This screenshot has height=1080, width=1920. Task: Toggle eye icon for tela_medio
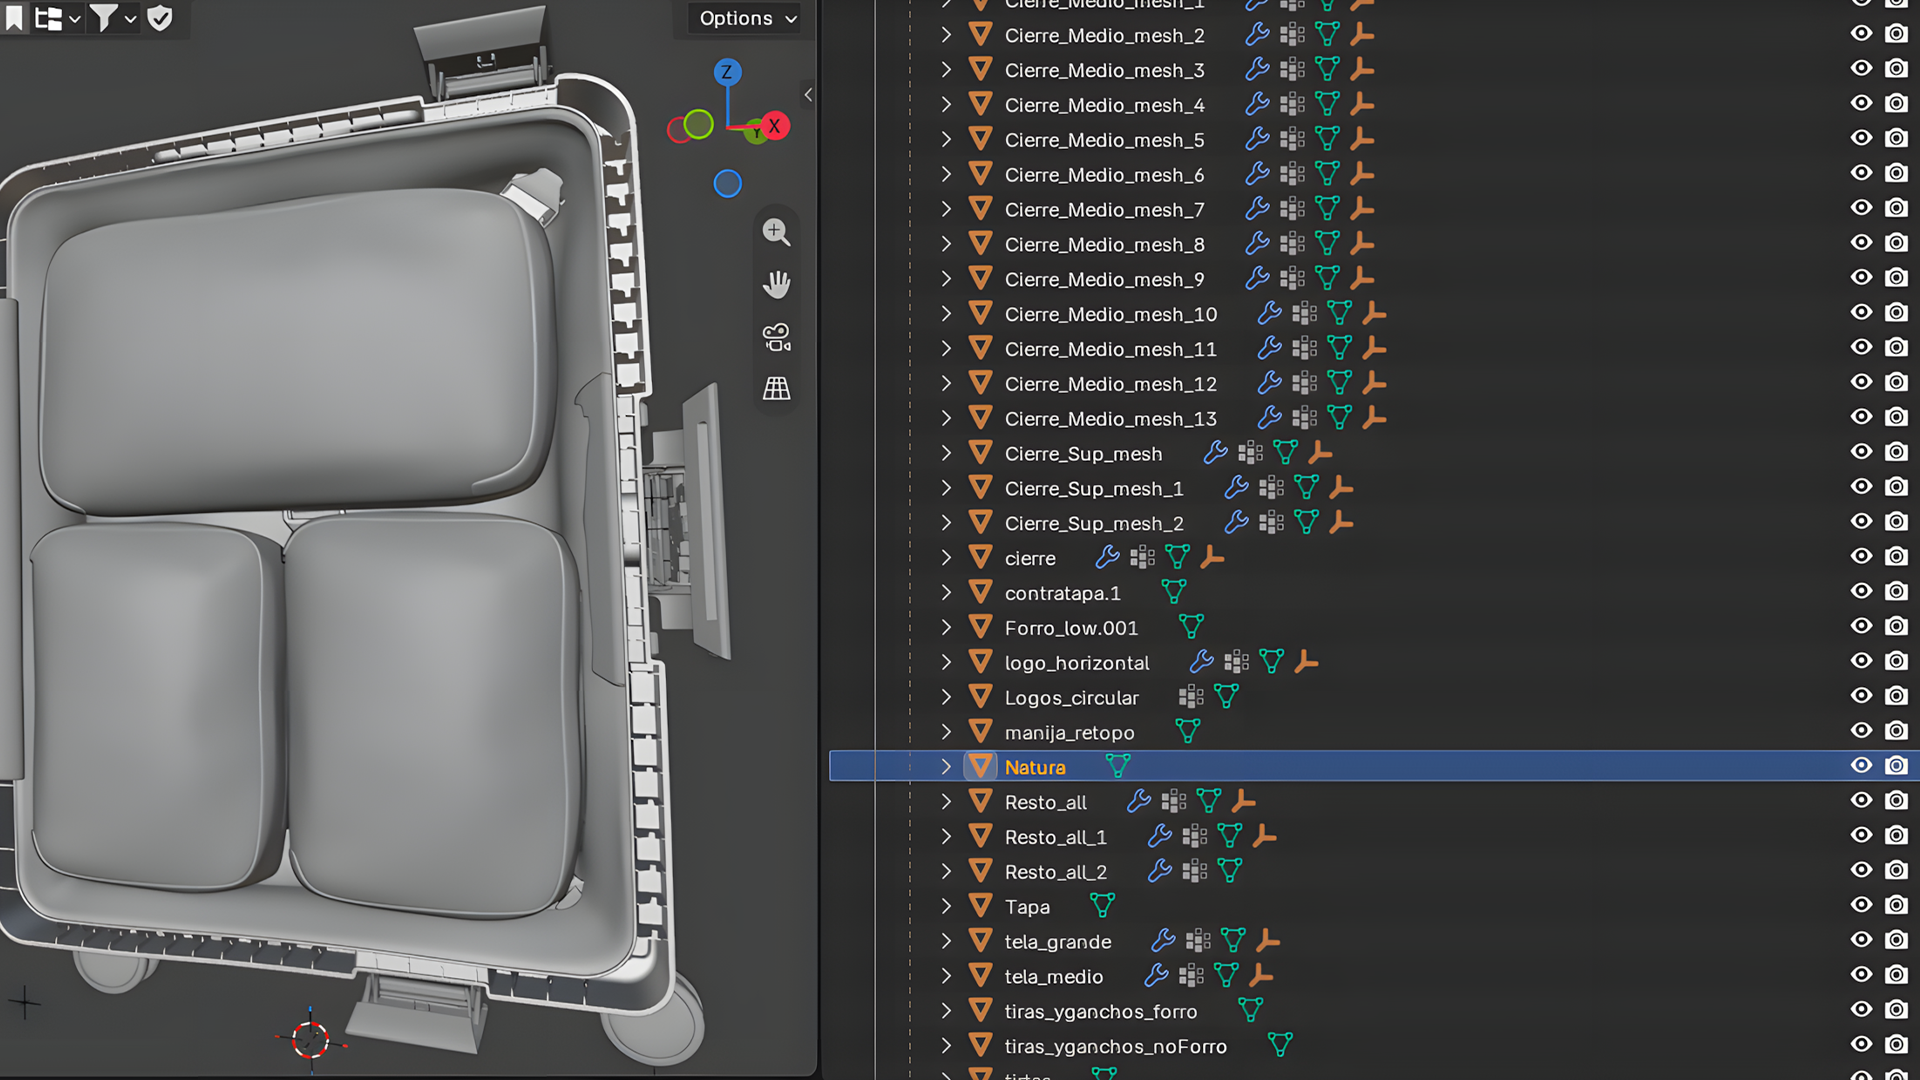click(1861, 974)
